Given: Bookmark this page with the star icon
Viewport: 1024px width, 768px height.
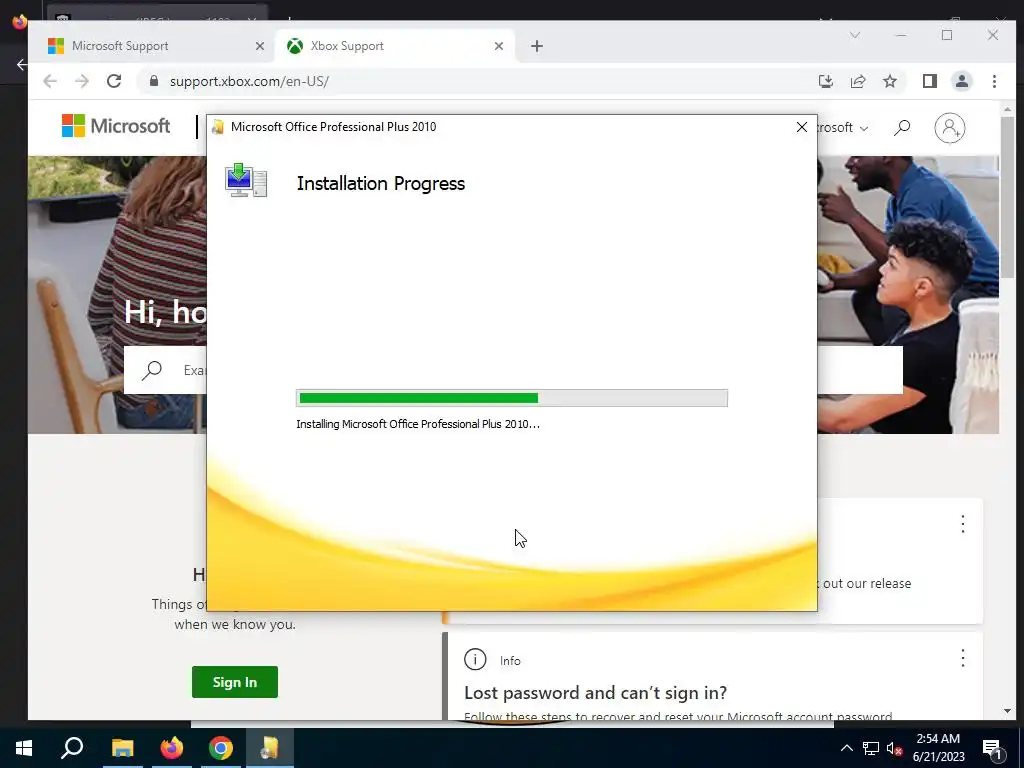Looking at the screenshot, I should 889,81.
